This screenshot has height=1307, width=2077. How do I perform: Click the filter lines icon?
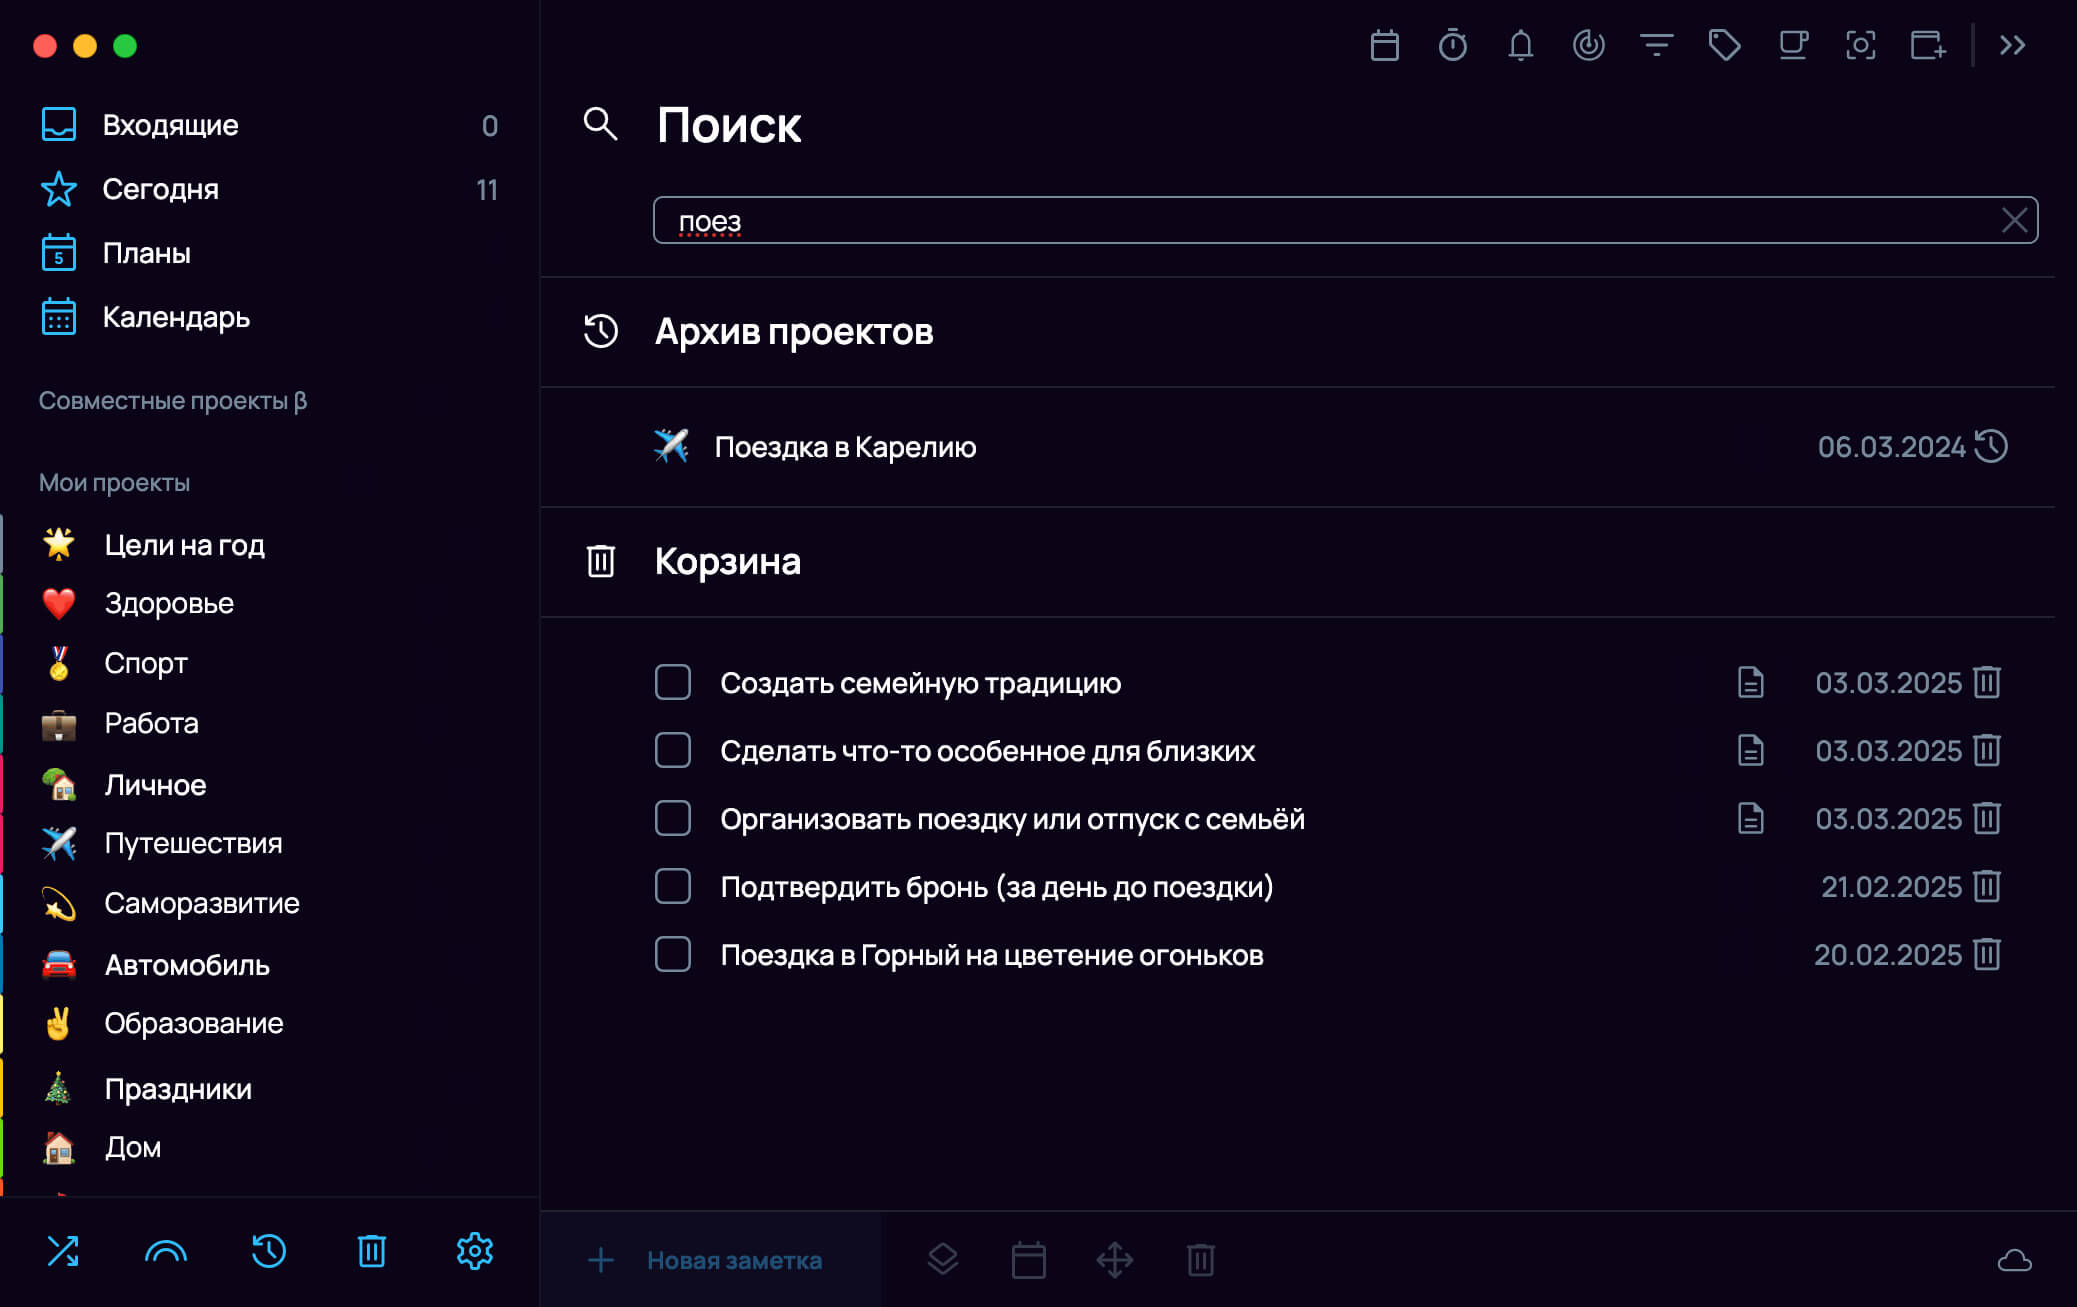coord(1656,45)
